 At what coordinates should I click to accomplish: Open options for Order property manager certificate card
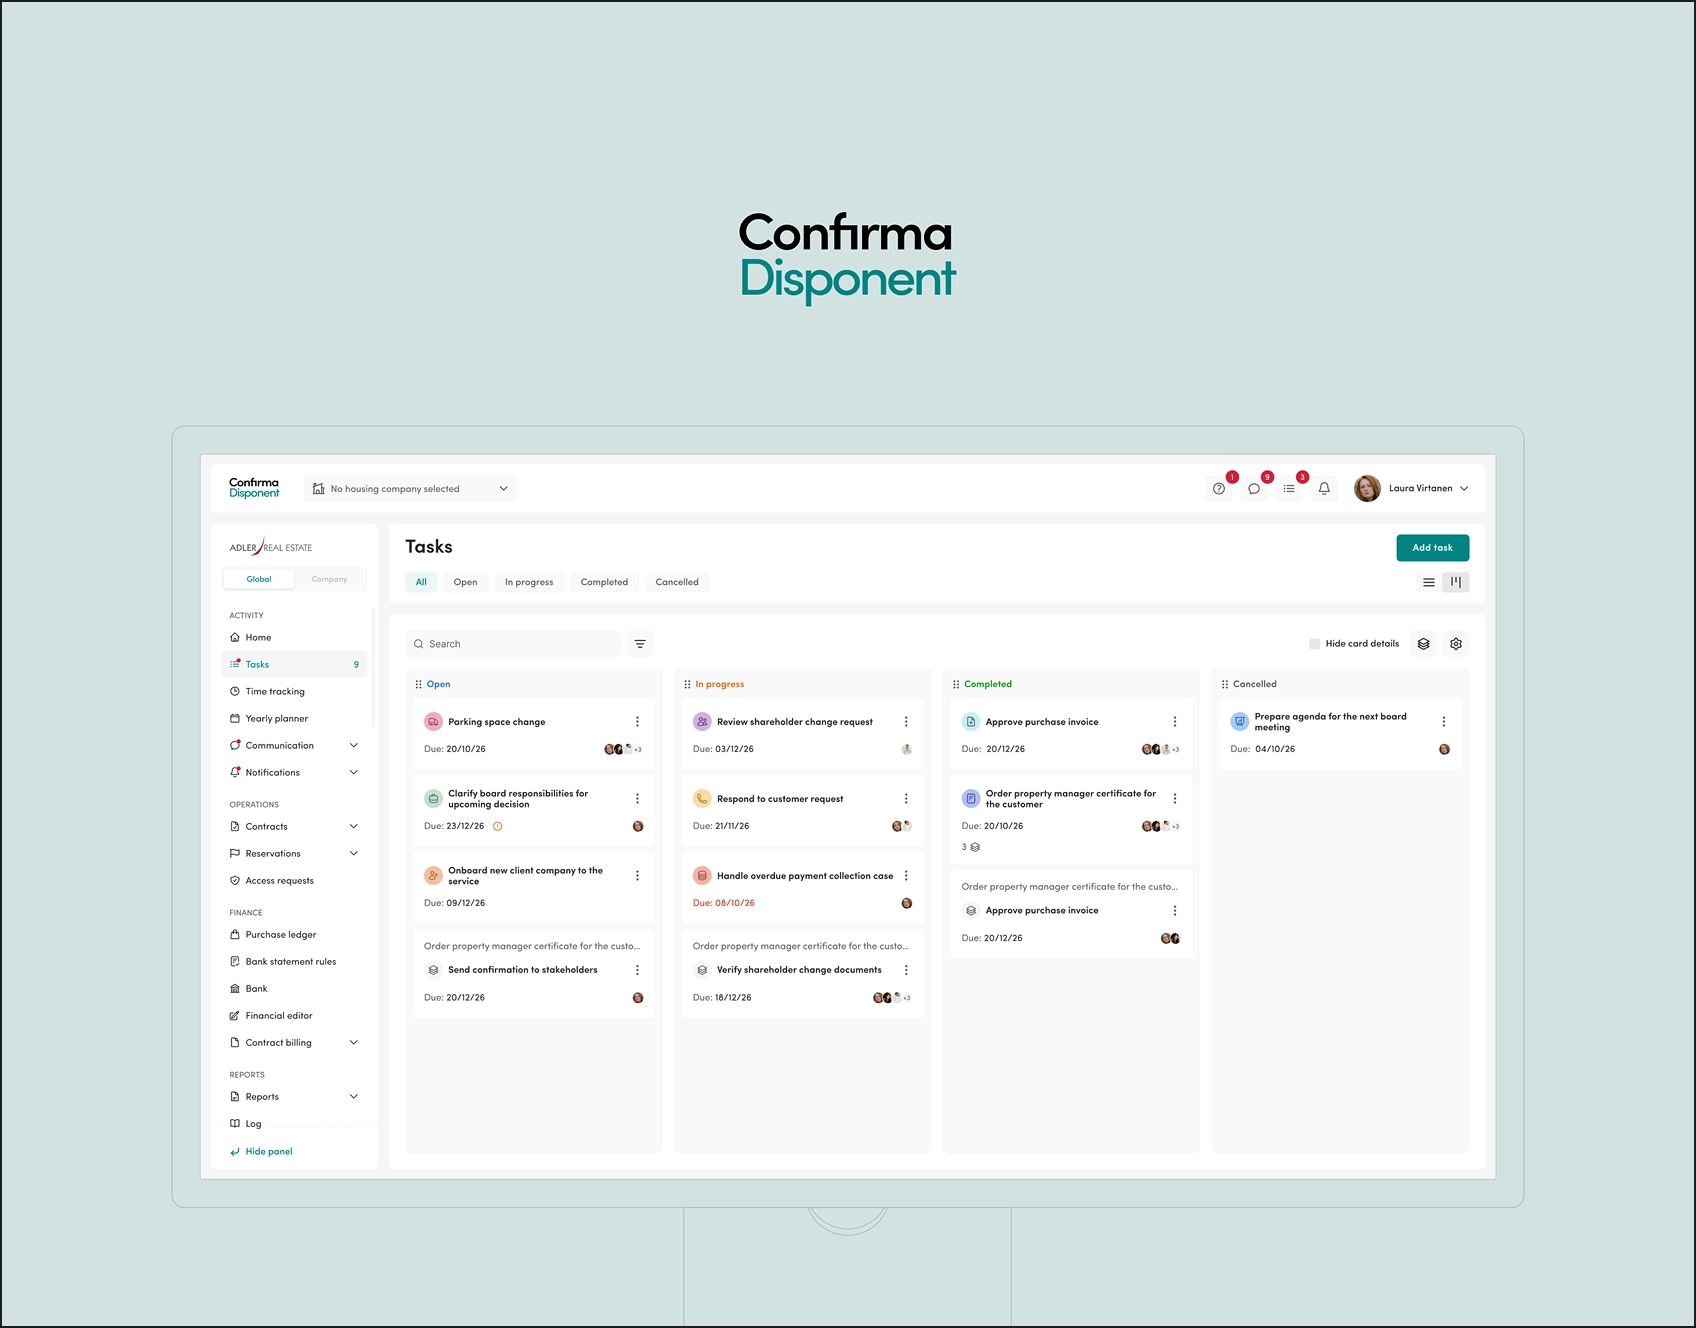1174,799
